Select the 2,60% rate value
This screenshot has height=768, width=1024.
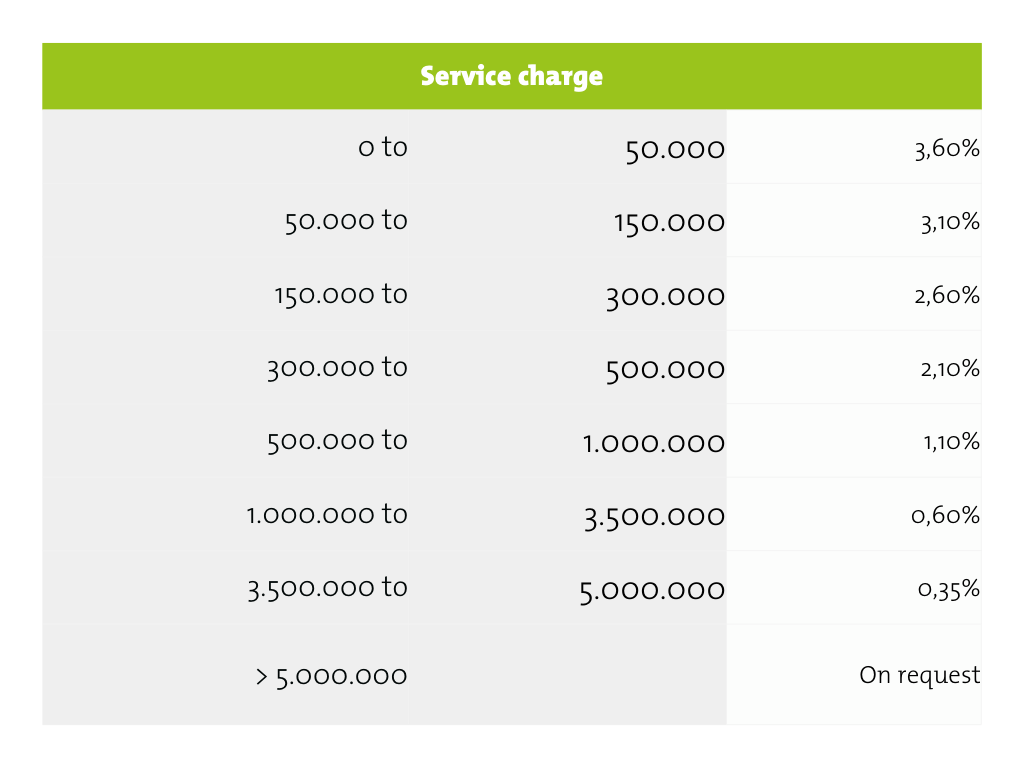coord(948,296)
